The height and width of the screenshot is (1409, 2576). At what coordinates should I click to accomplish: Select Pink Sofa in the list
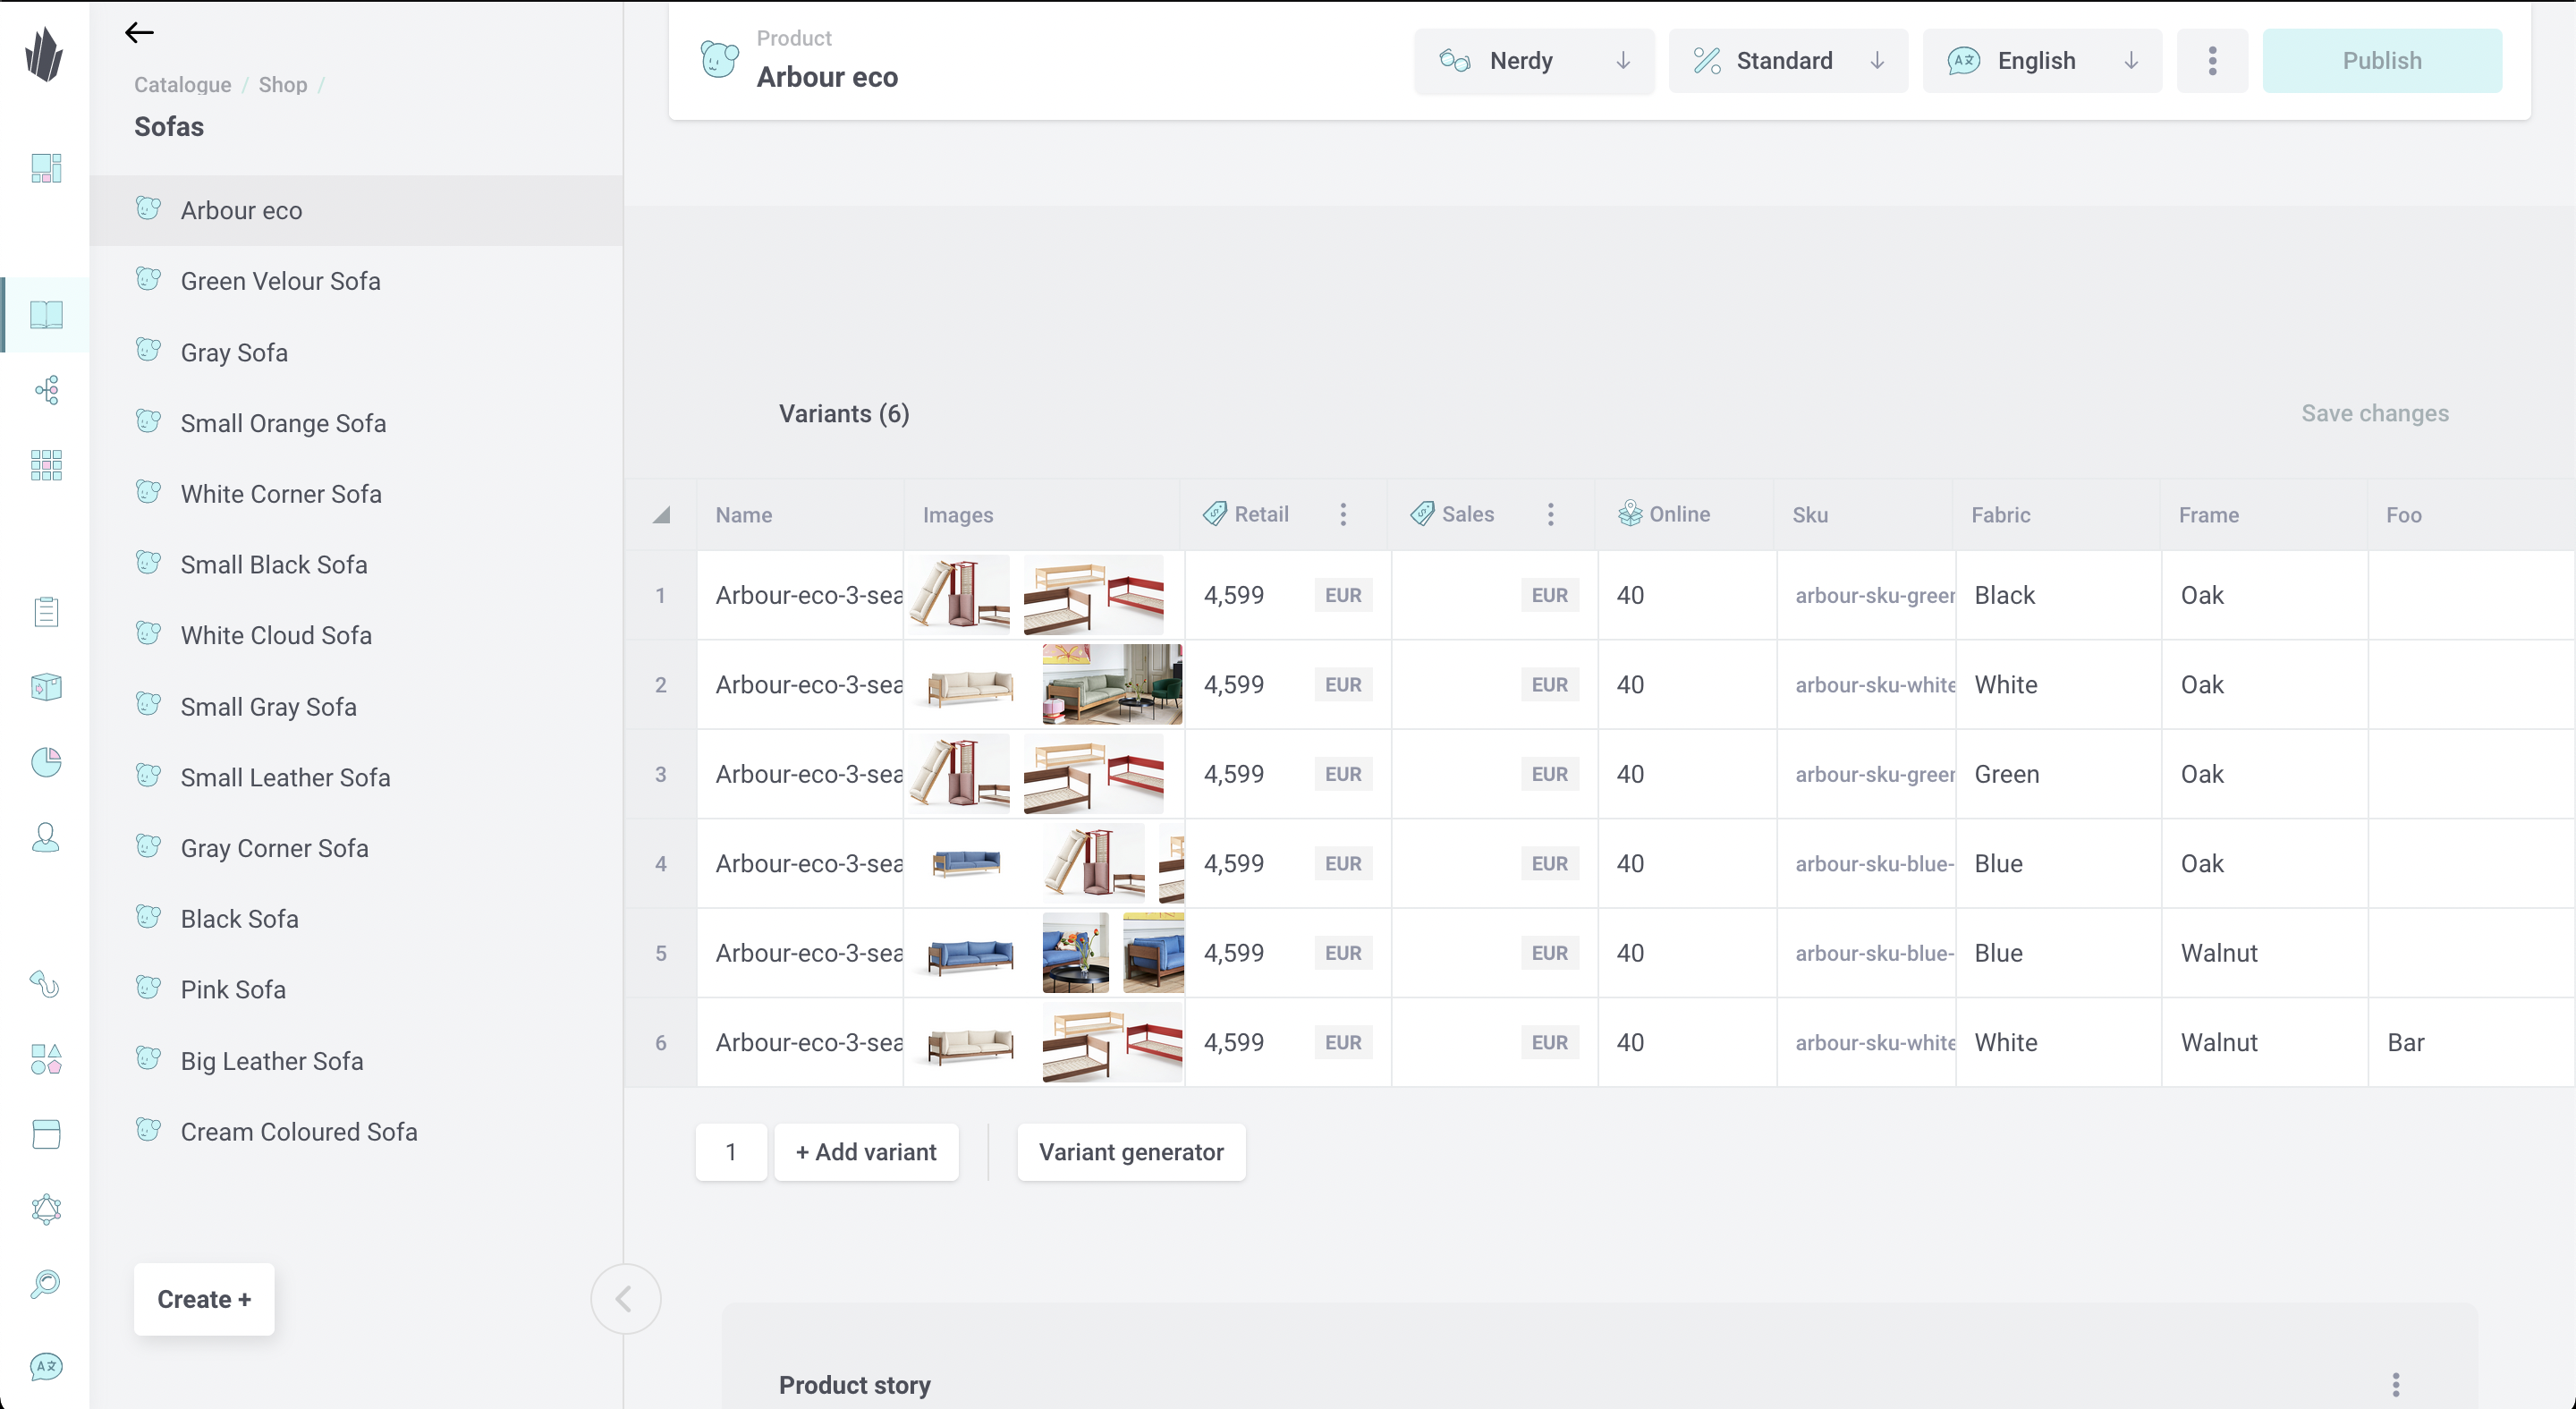pyautogui.click(x=356, y=990)
